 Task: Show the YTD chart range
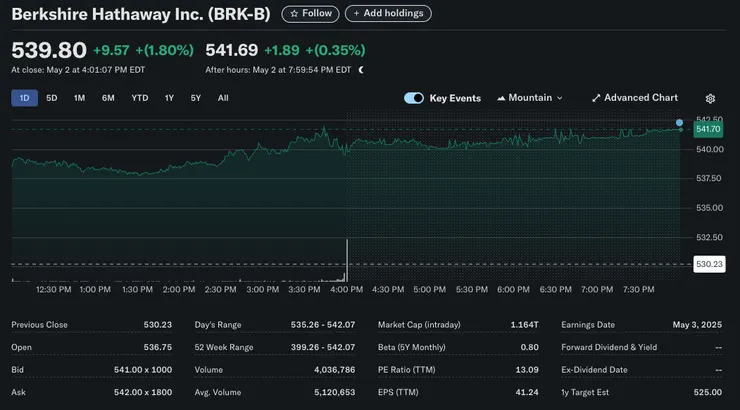coord(140,98)
